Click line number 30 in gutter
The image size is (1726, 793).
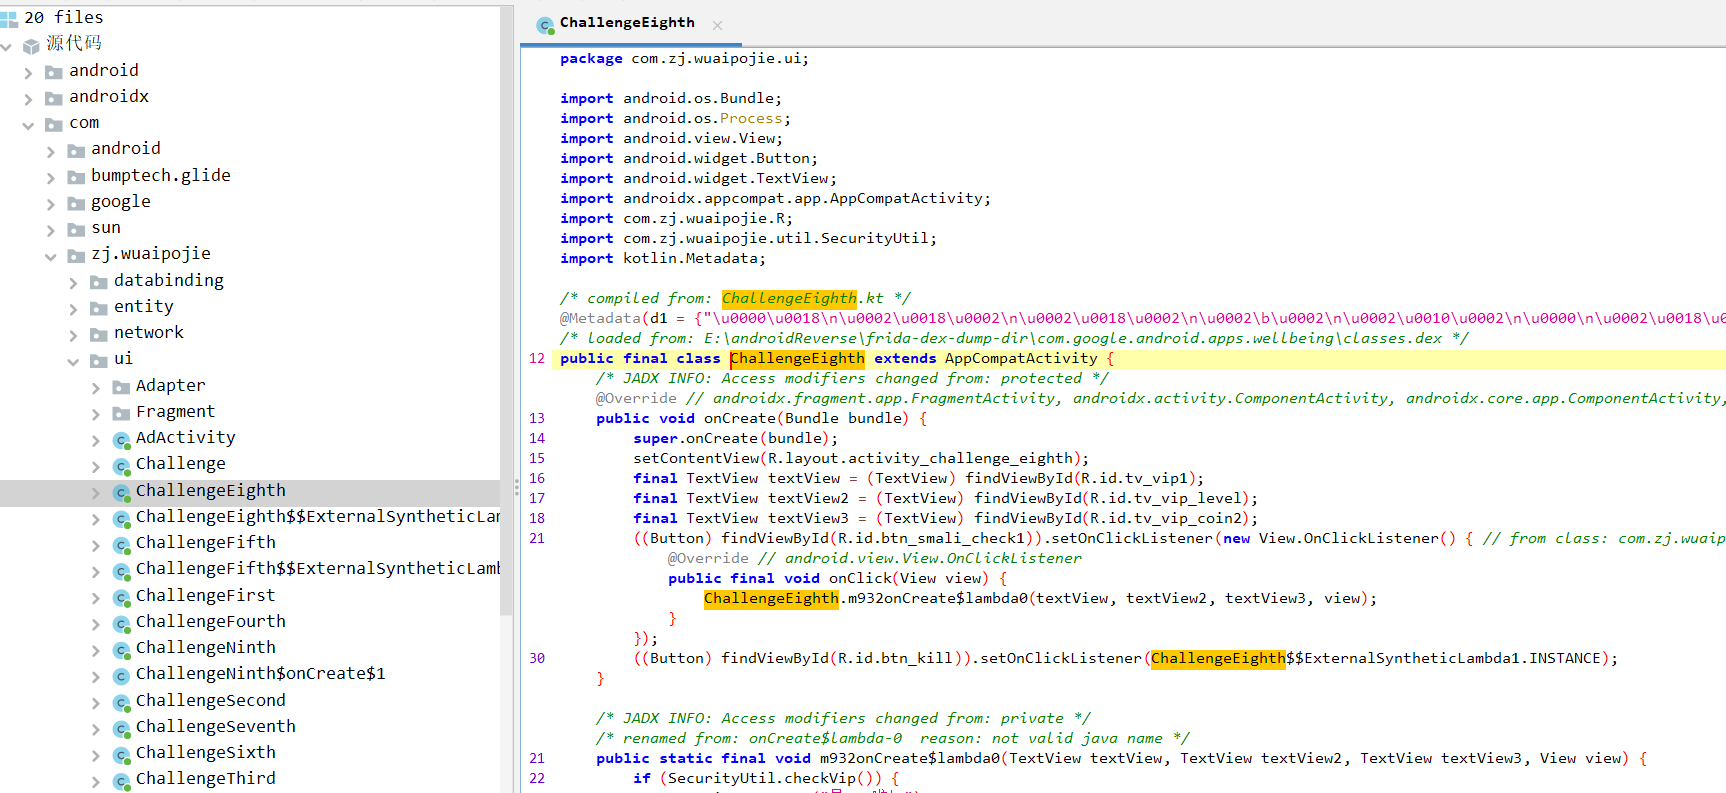[537, 658]
